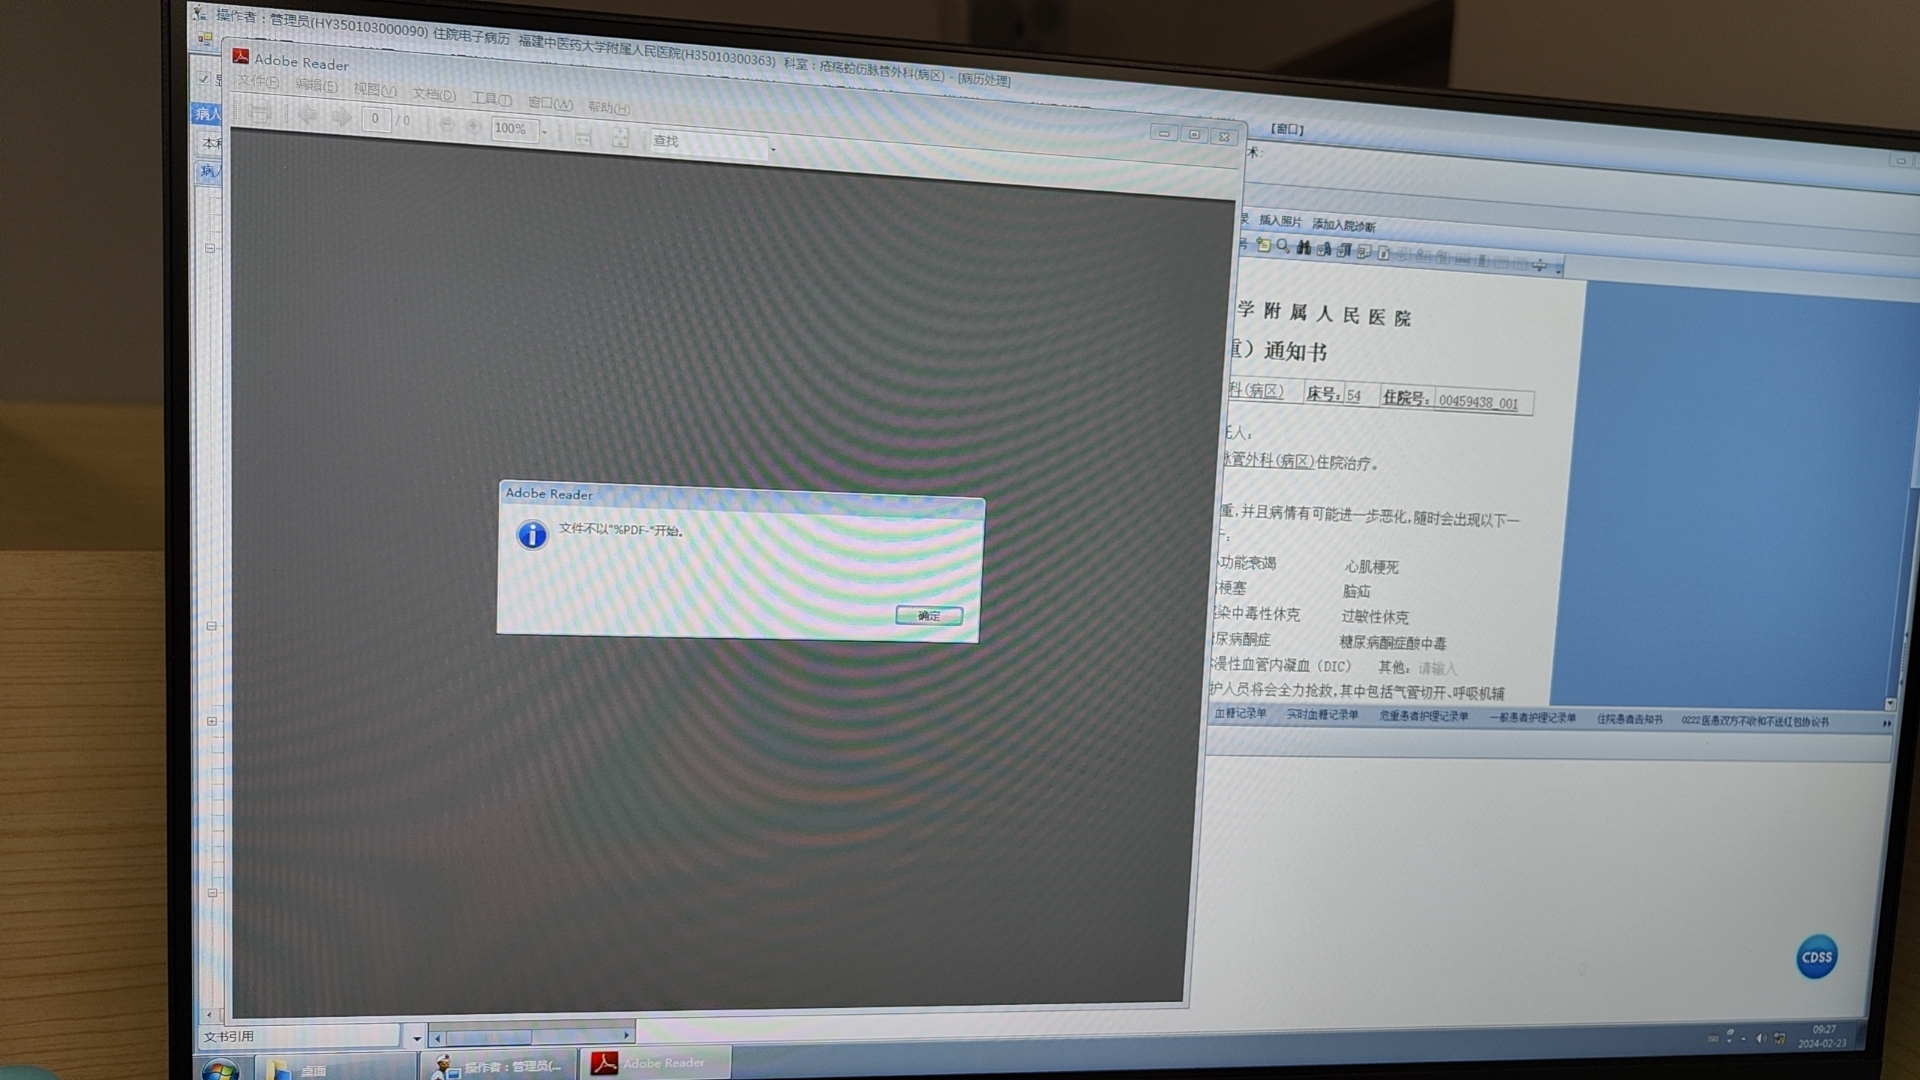The height and width of the screenshot is (1080, 1920).
Task: Click the magnifier search icon in toolbar
Action: point(1283,246)
